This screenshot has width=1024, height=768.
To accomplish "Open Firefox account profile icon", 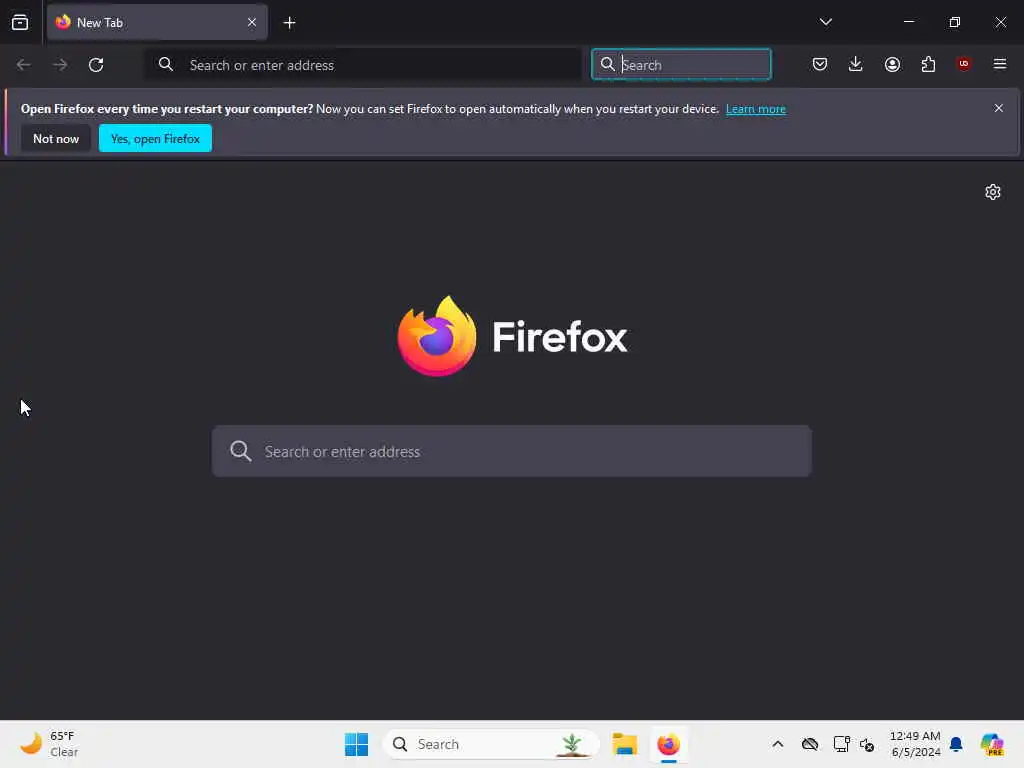I will (x=892, y=64).
